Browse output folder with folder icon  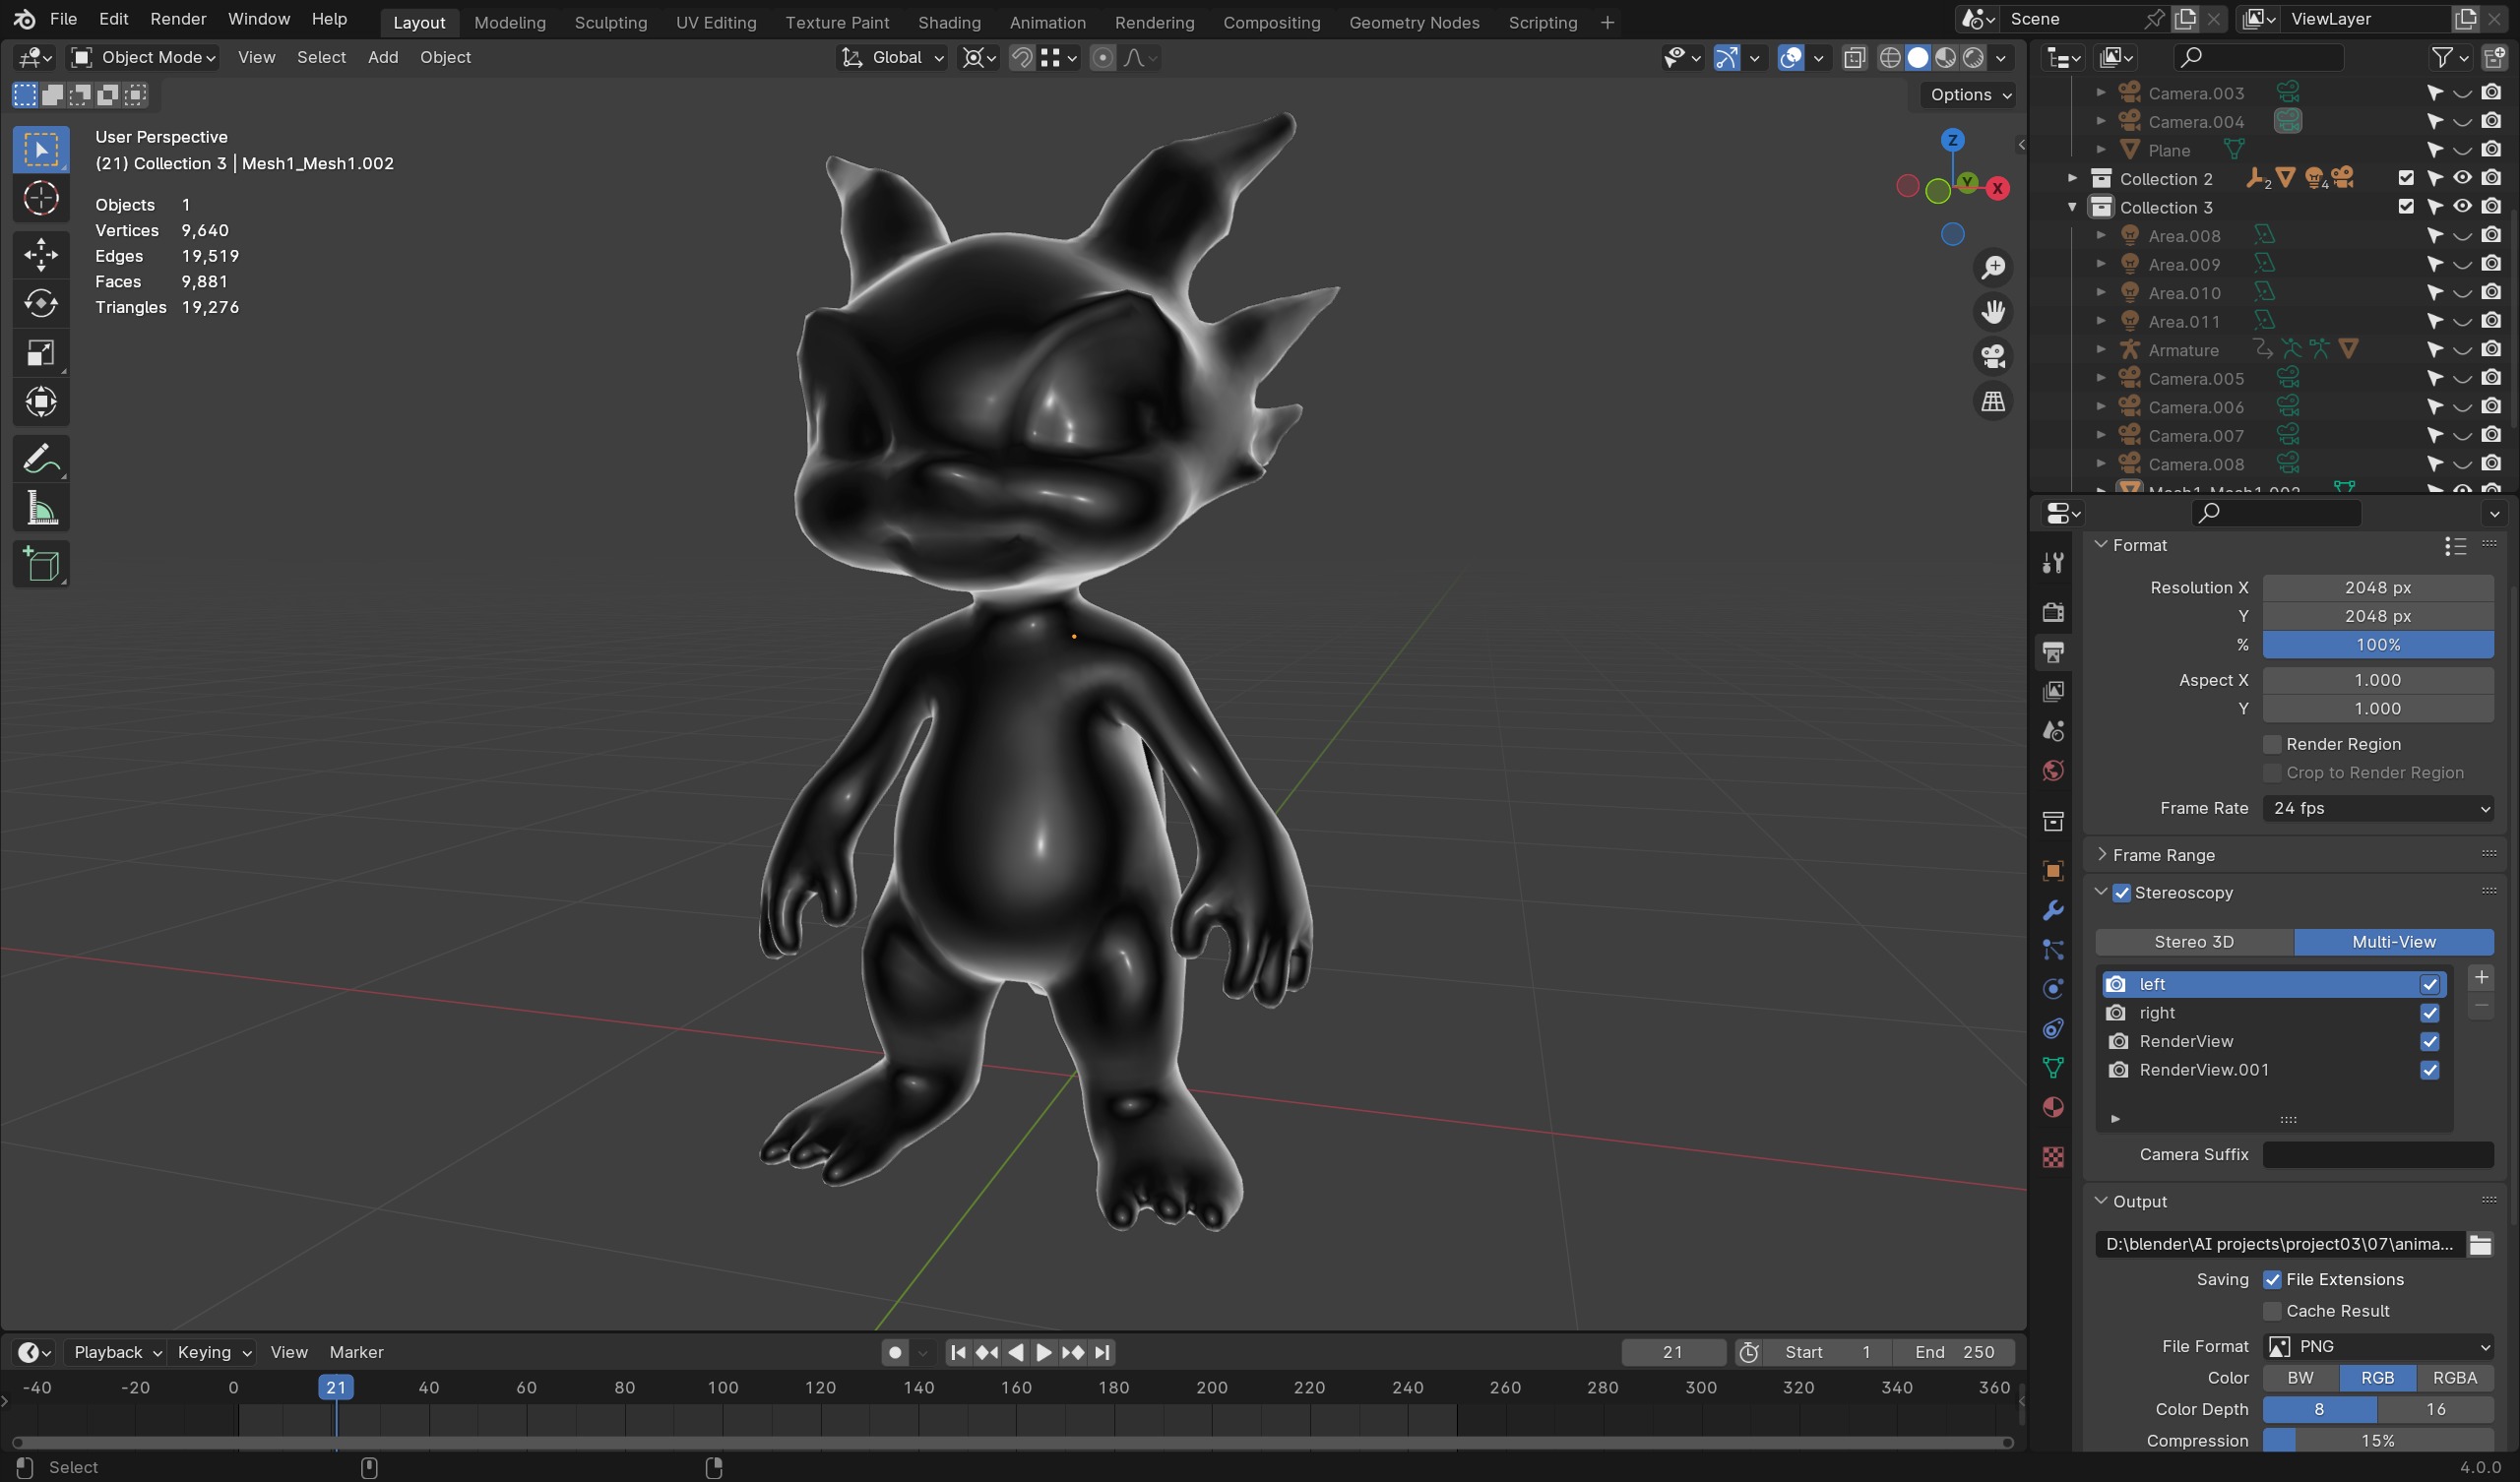pos(2480,1244)
